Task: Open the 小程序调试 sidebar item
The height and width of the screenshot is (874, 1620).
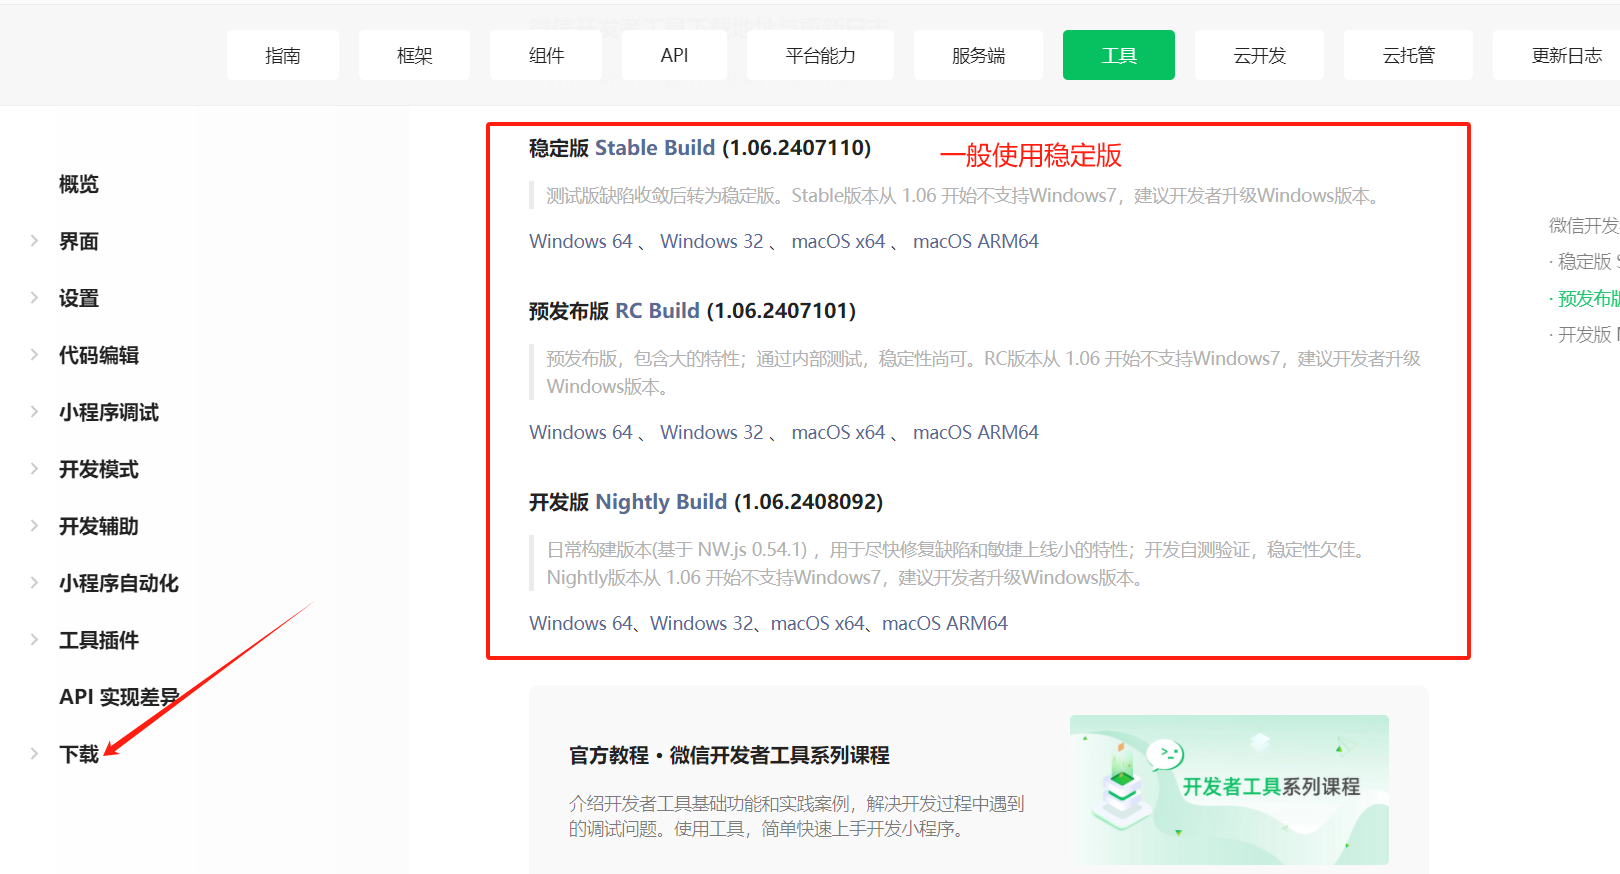Action: click(108, 412)
